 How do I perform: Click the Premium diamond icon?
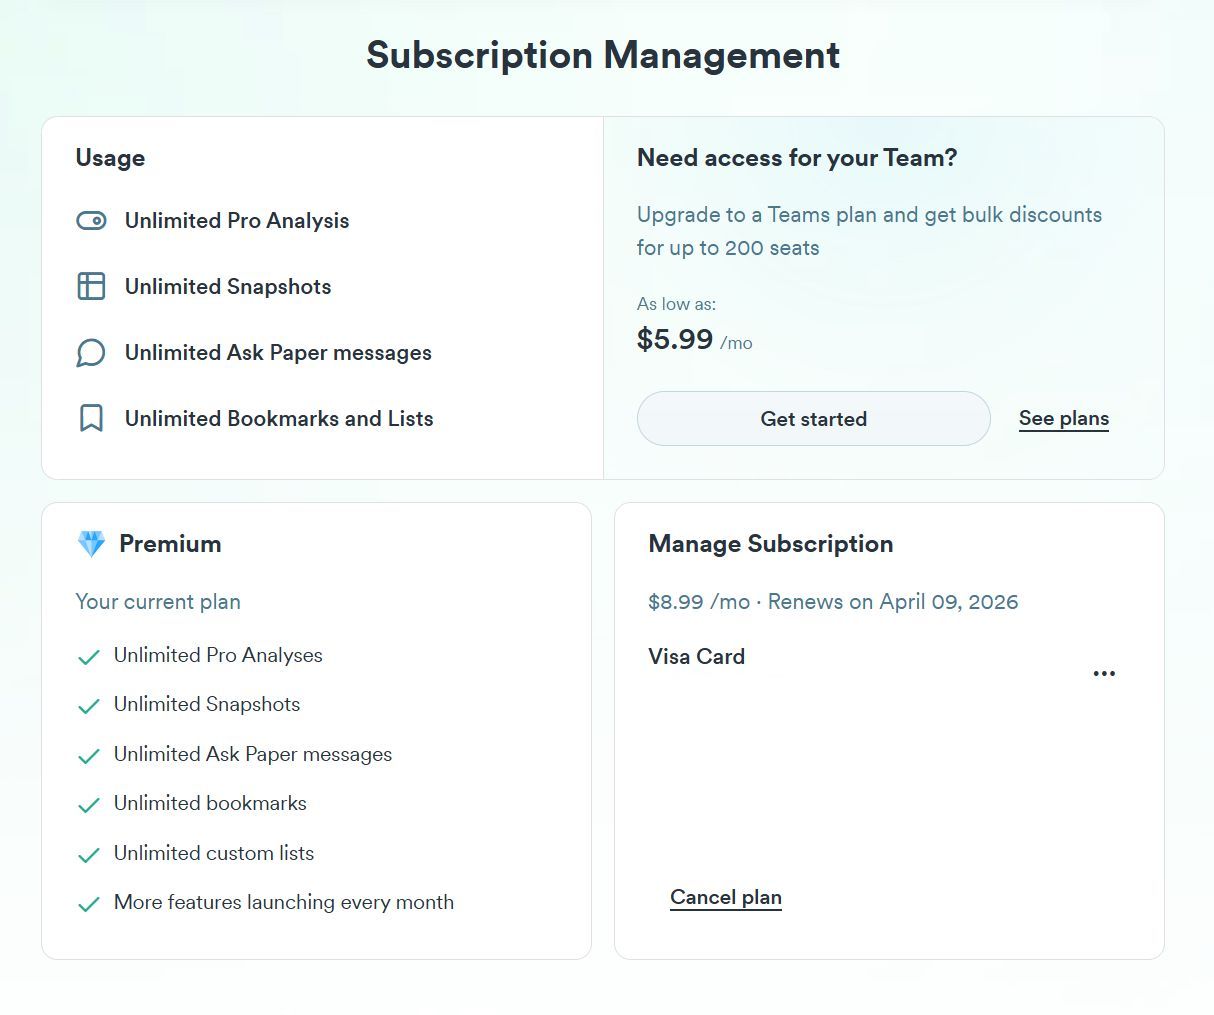tap(91, 544)
